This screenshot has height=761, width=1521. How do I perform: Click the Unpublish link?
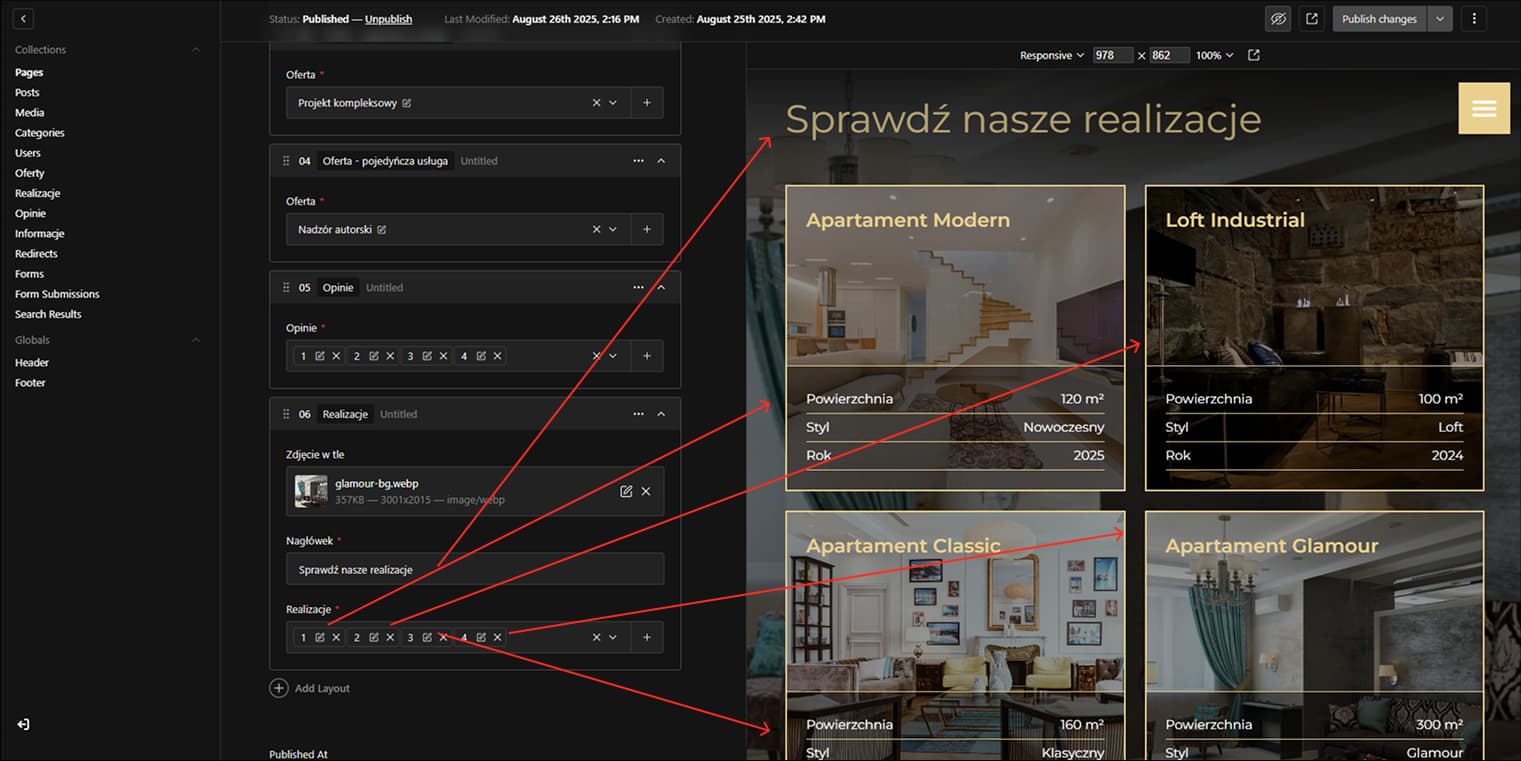point(388,19)
